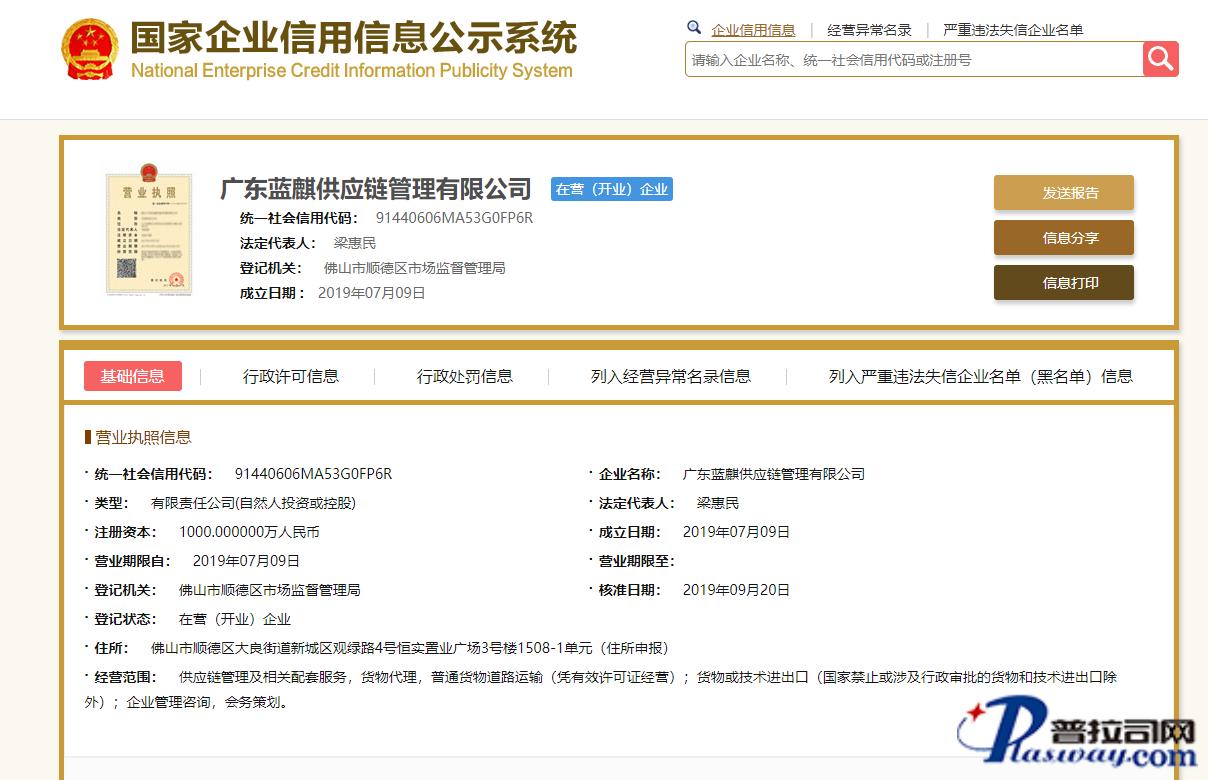The image size is (1208, 780).
Task: Type in the enterprise name search field
Action: pyautogui.click(x=912, y=60)
